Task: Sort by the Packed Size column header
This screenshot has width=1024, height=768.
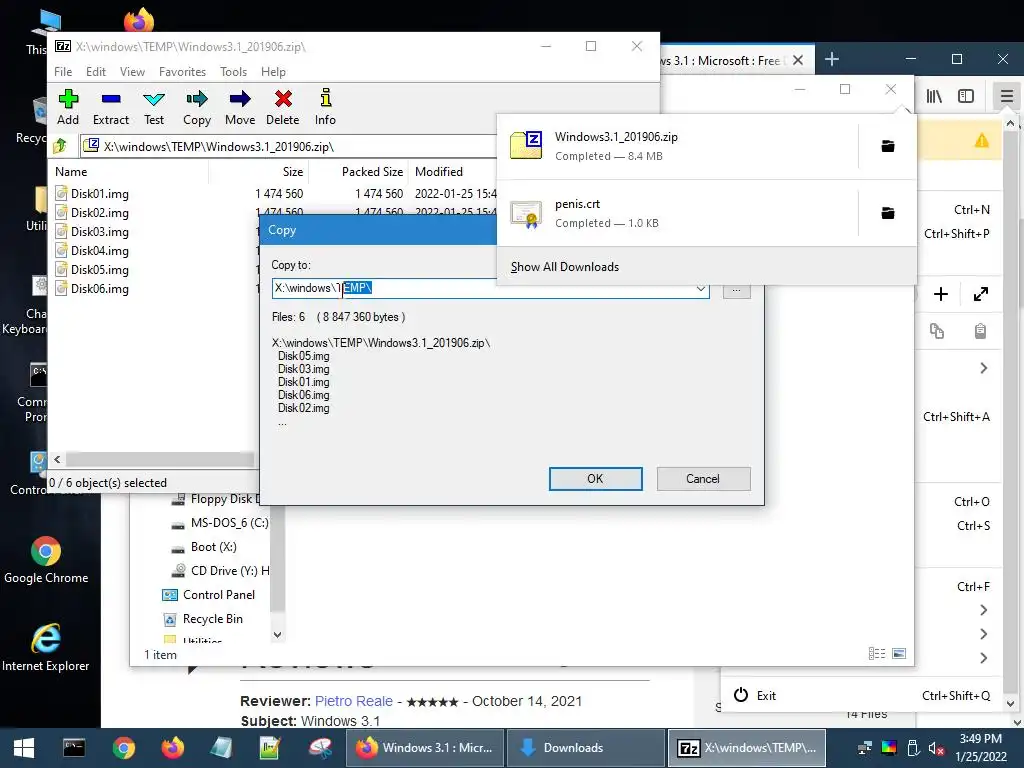Action: tap(359, 172)
